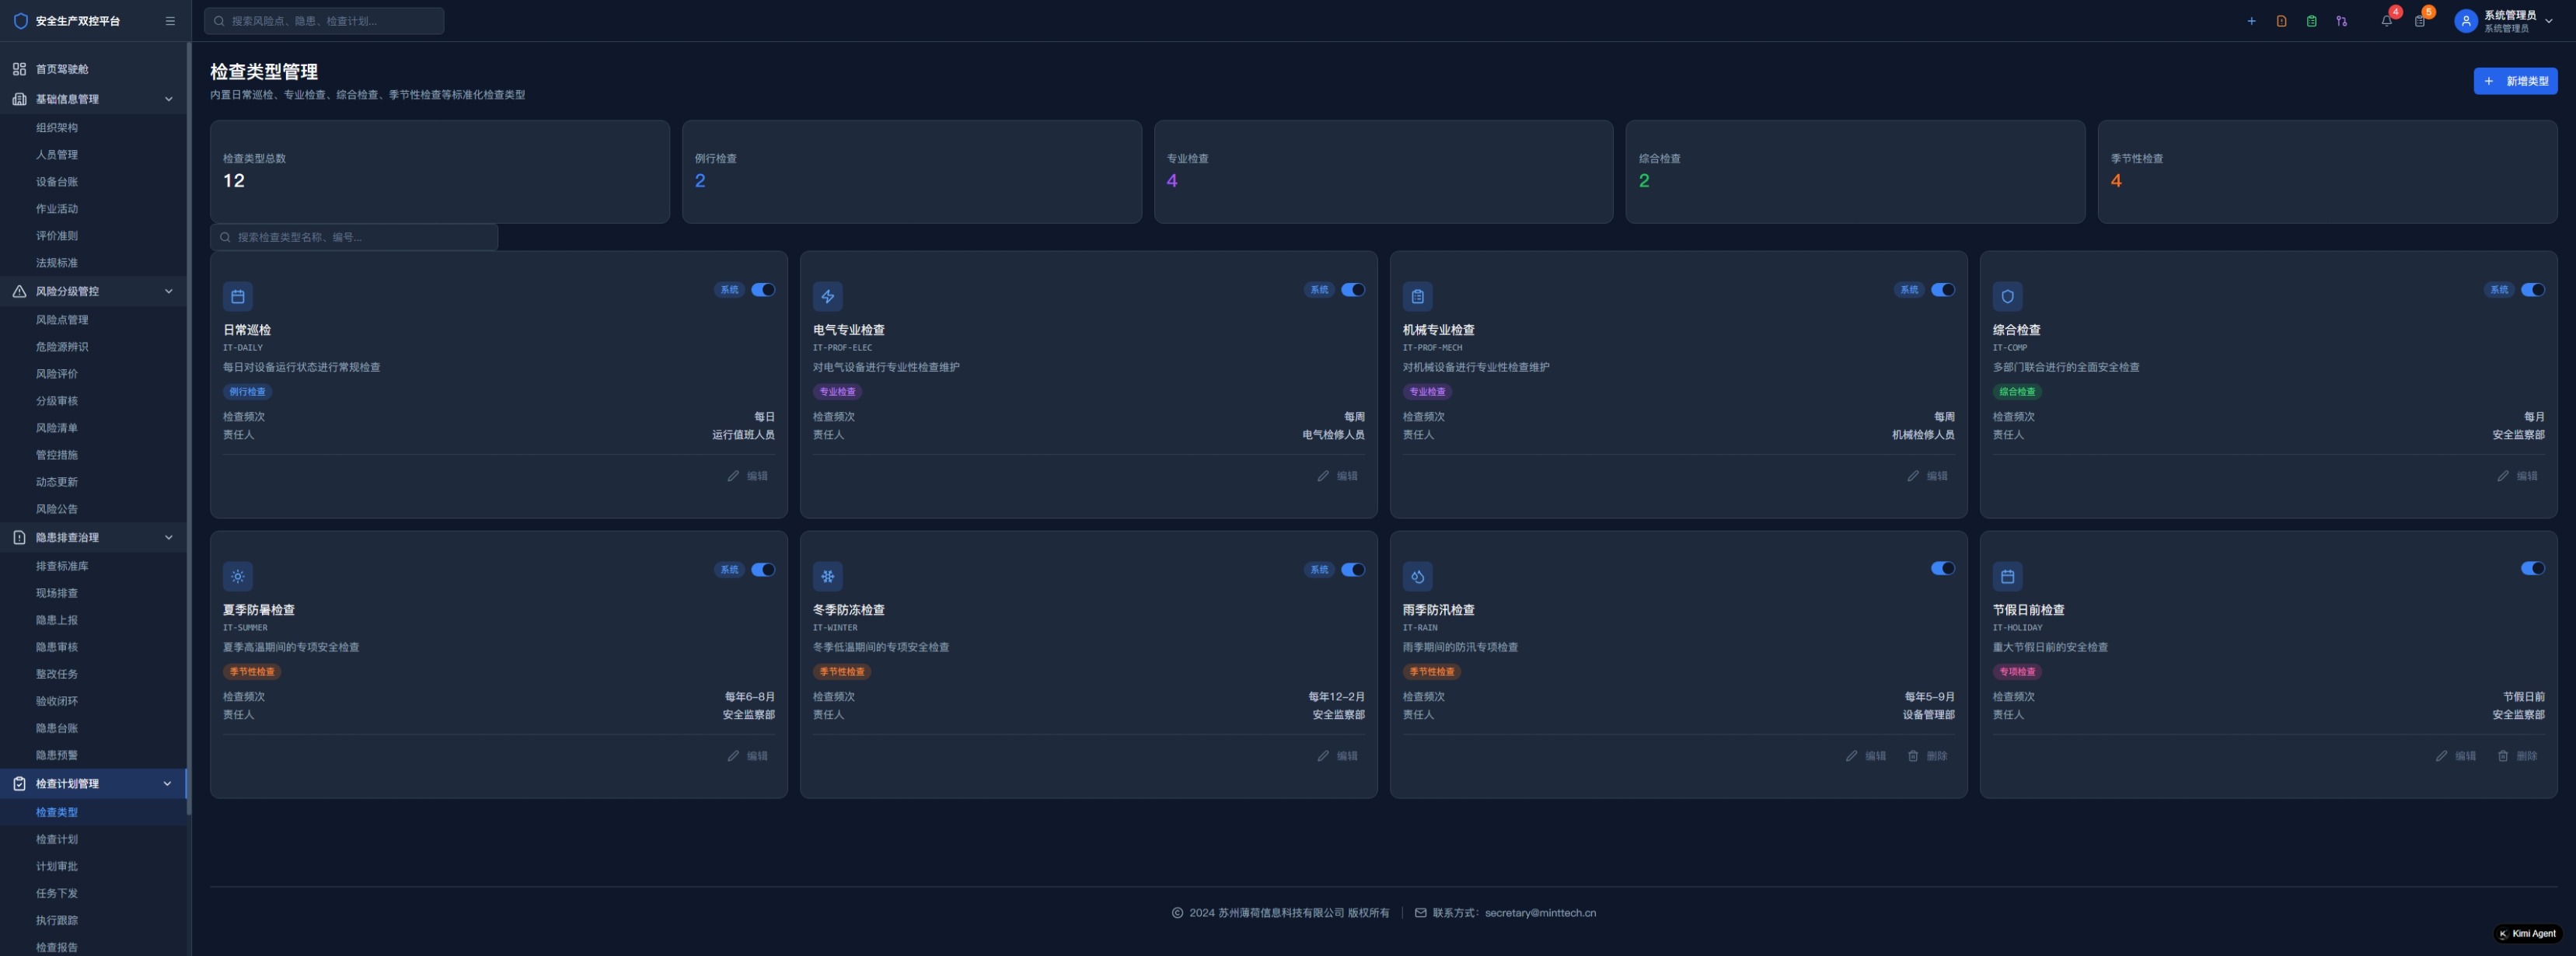Click the orange file alert icon in header
This screenshot has height=956, width=2576.
2281,21
